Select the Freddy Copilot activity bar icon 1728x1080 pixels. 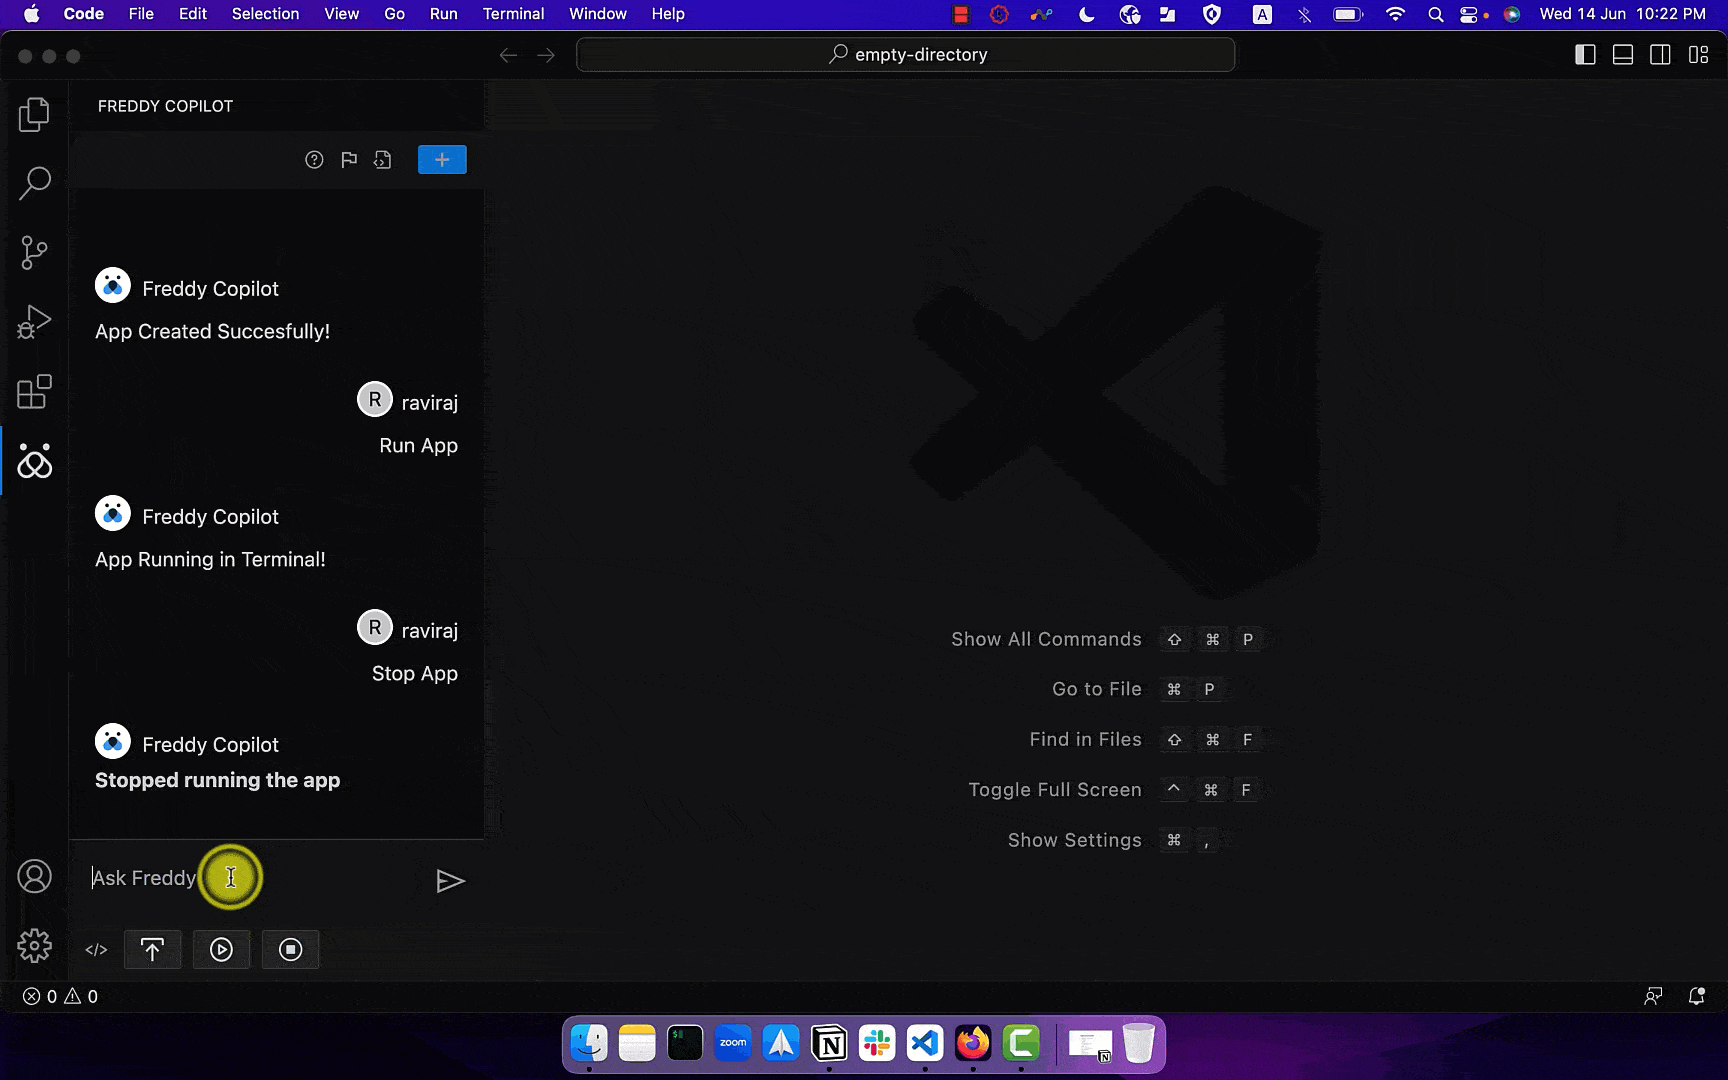(x=34, y=461)
